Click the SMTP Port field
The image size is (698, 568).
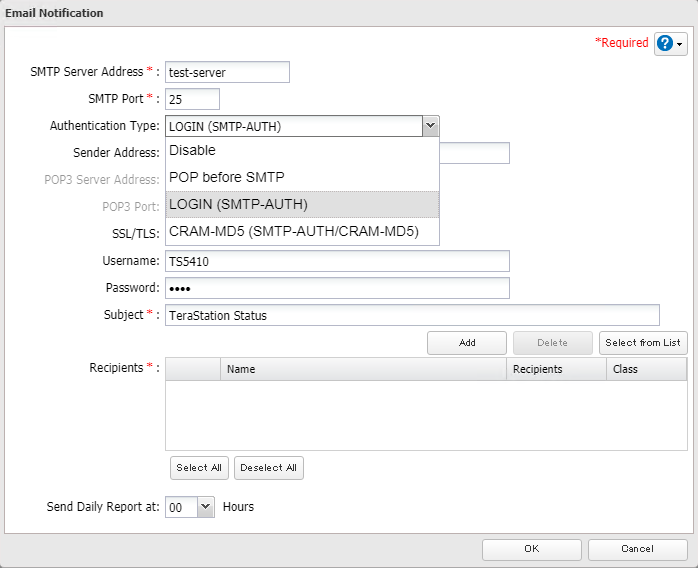(x=192, y=99)
